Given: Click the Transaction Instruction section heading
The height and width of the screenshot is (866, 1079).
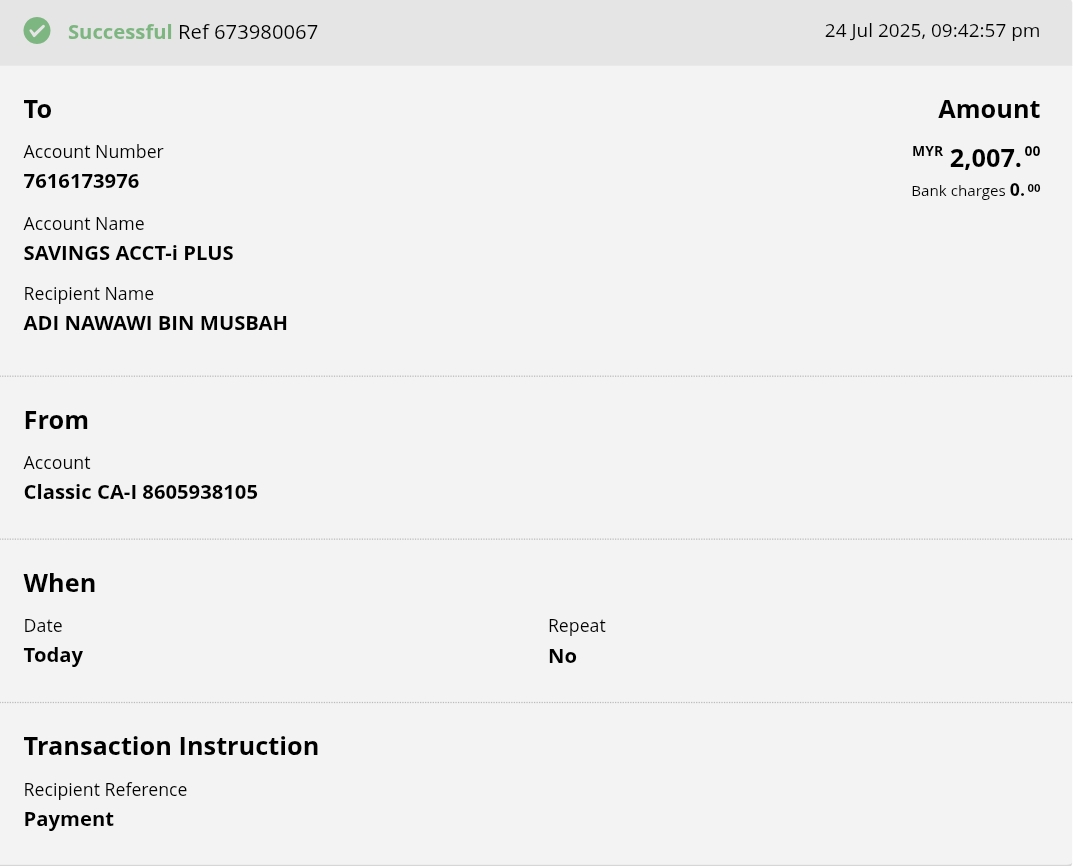Looking at the screenshot, I should click(171, 746).
